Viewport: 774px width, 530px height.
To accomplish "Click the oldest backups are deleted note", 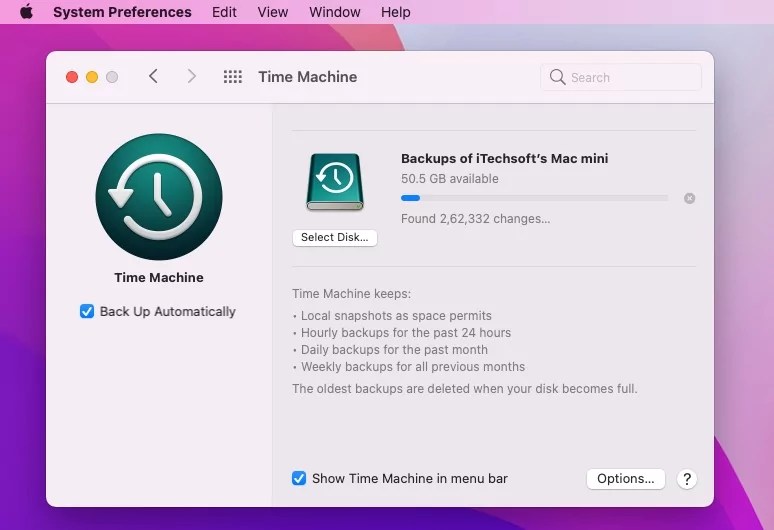I will tap(464, 388).
